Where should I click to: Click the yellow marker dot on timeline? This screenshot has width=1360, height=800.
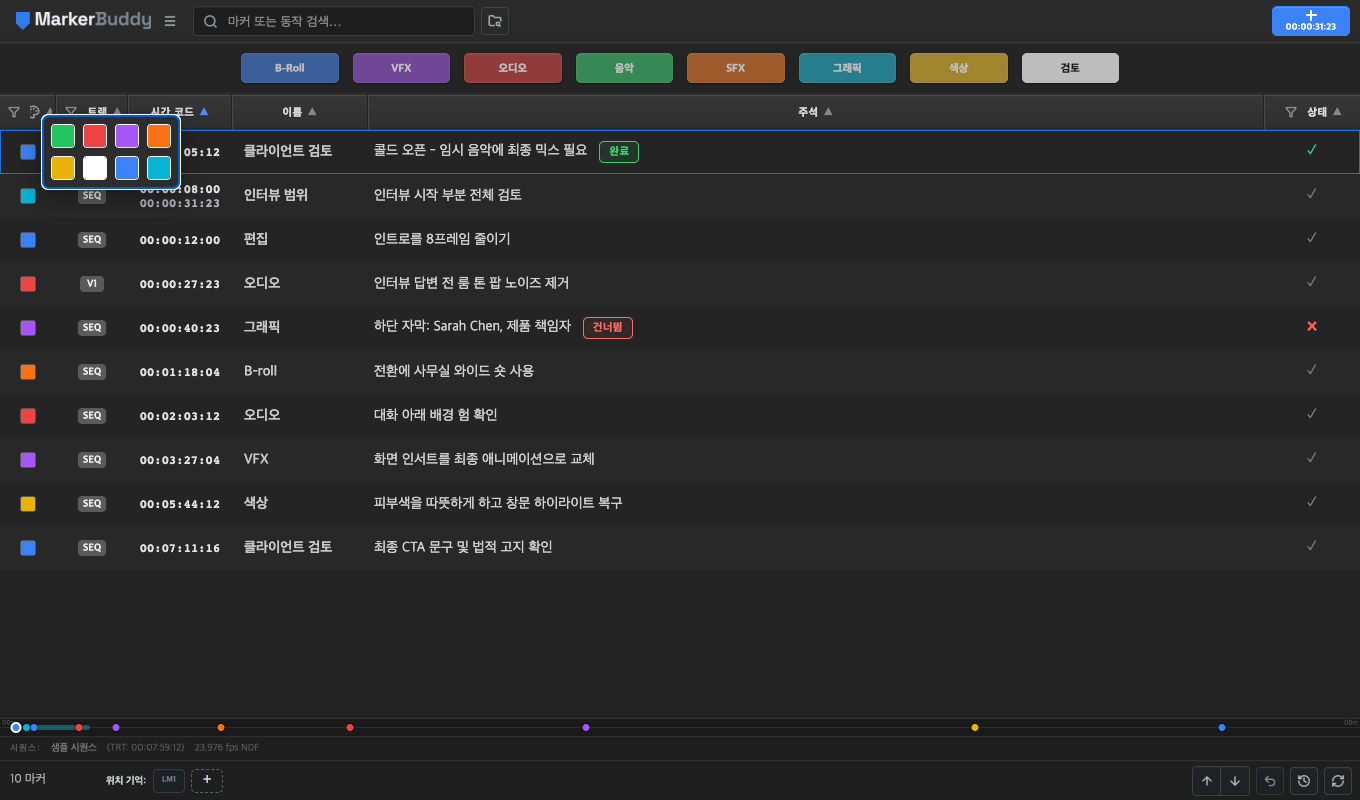pos(975,727)
